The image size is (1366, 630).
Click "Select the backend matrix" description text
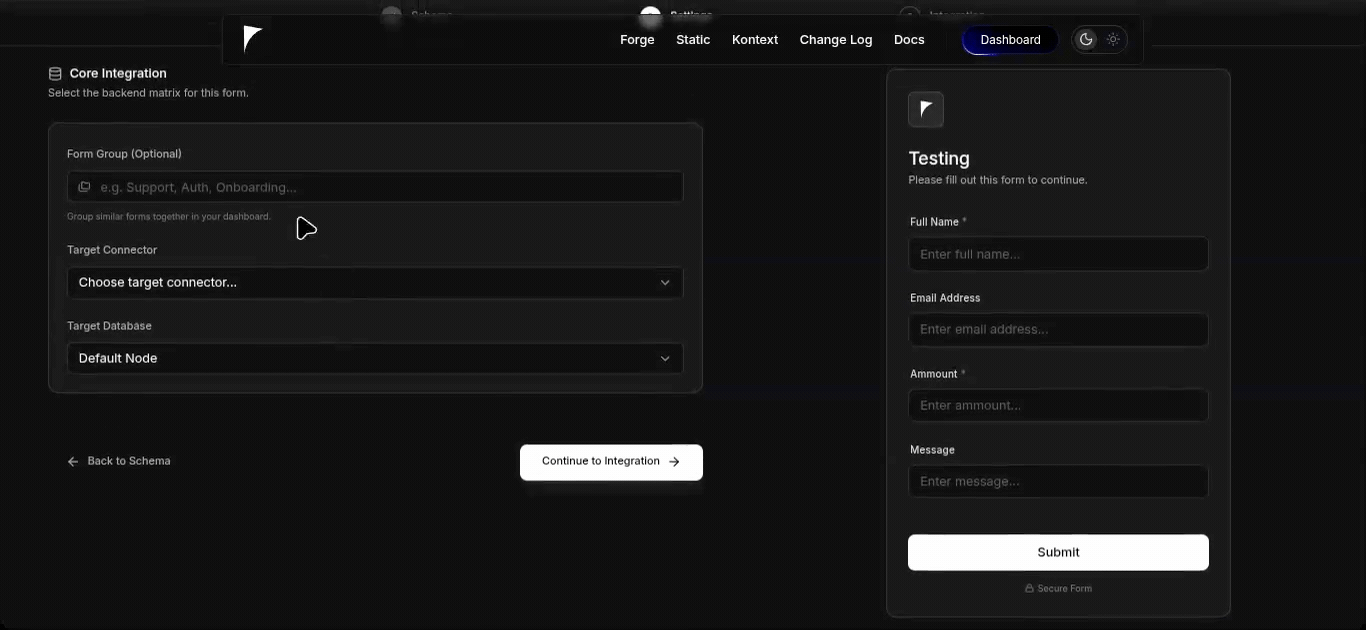click(148, 93)
